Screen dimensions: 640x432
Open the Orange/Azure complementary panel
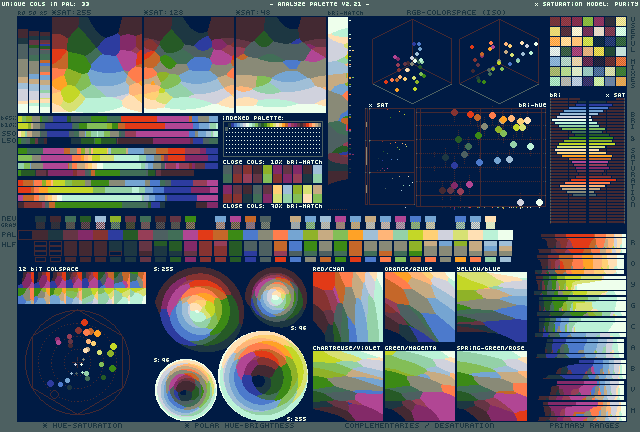click(x=420, y=307)
